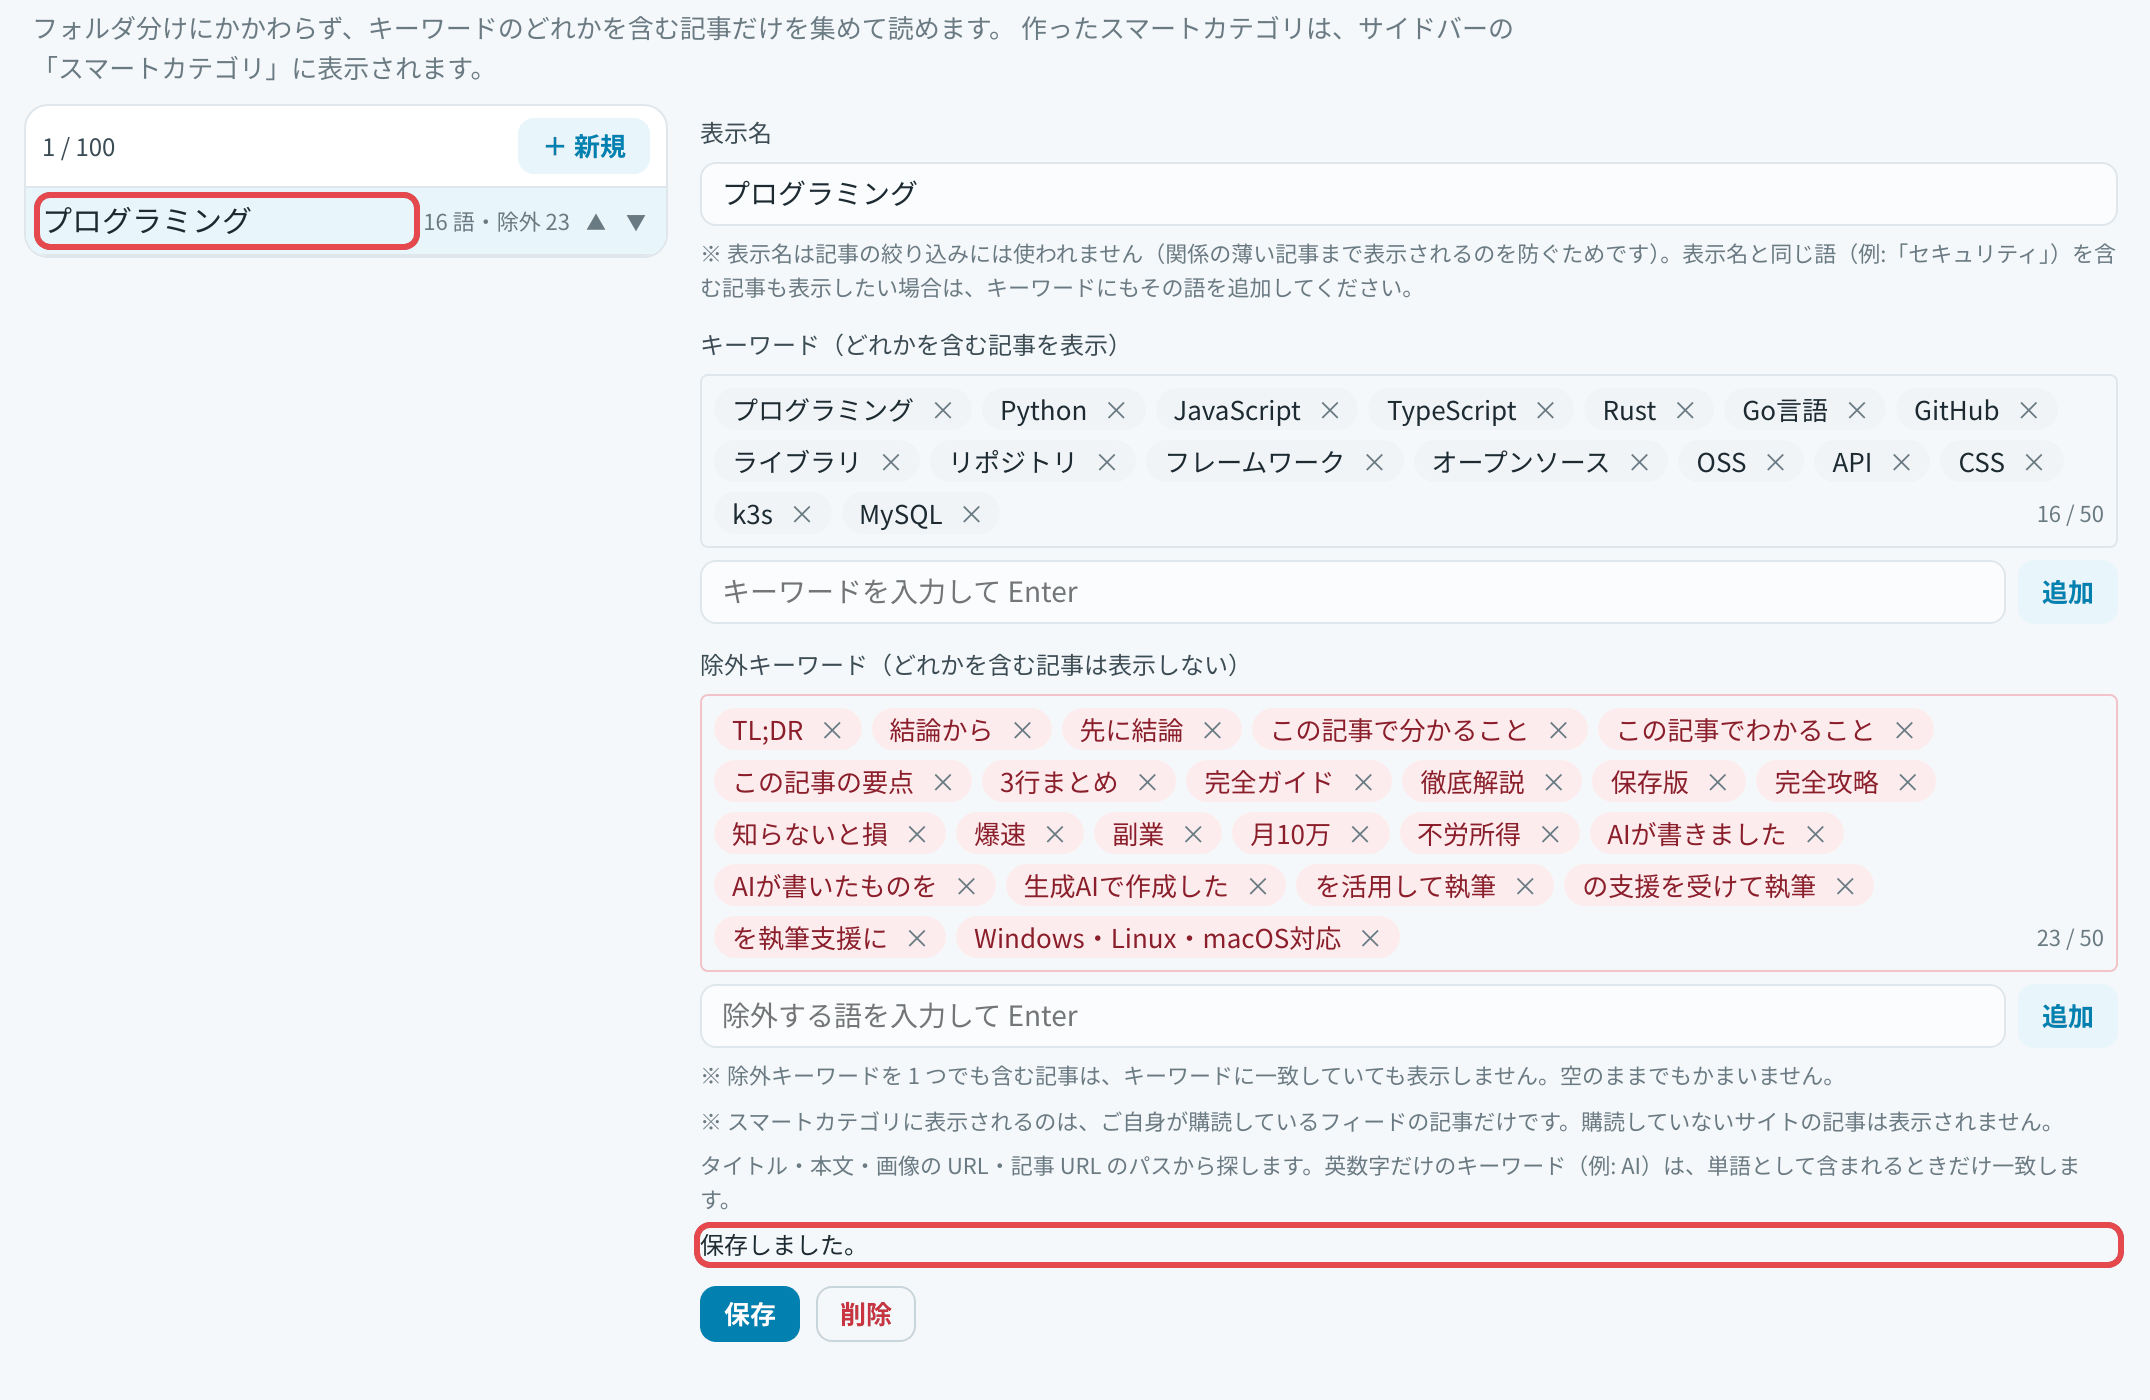Remove the 不労所得 exclusion chip

1550,835
